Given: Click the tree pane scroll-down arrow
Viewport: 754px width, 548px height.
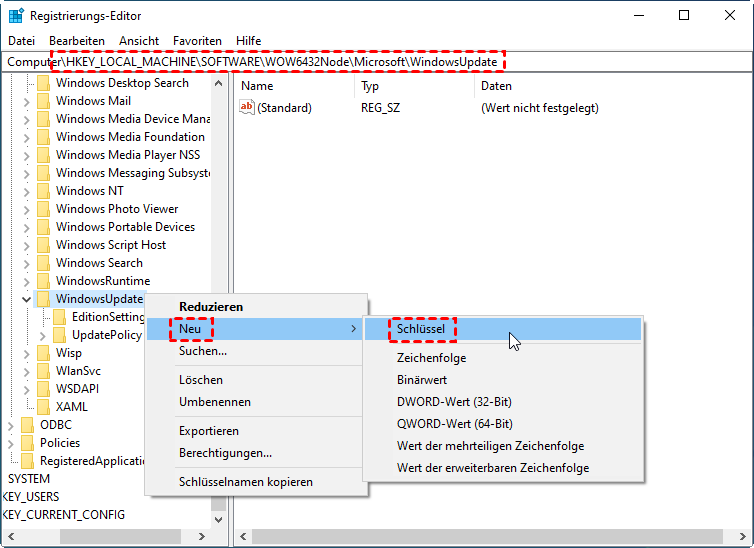Looking at the screenshot, I should click(218, 520).
